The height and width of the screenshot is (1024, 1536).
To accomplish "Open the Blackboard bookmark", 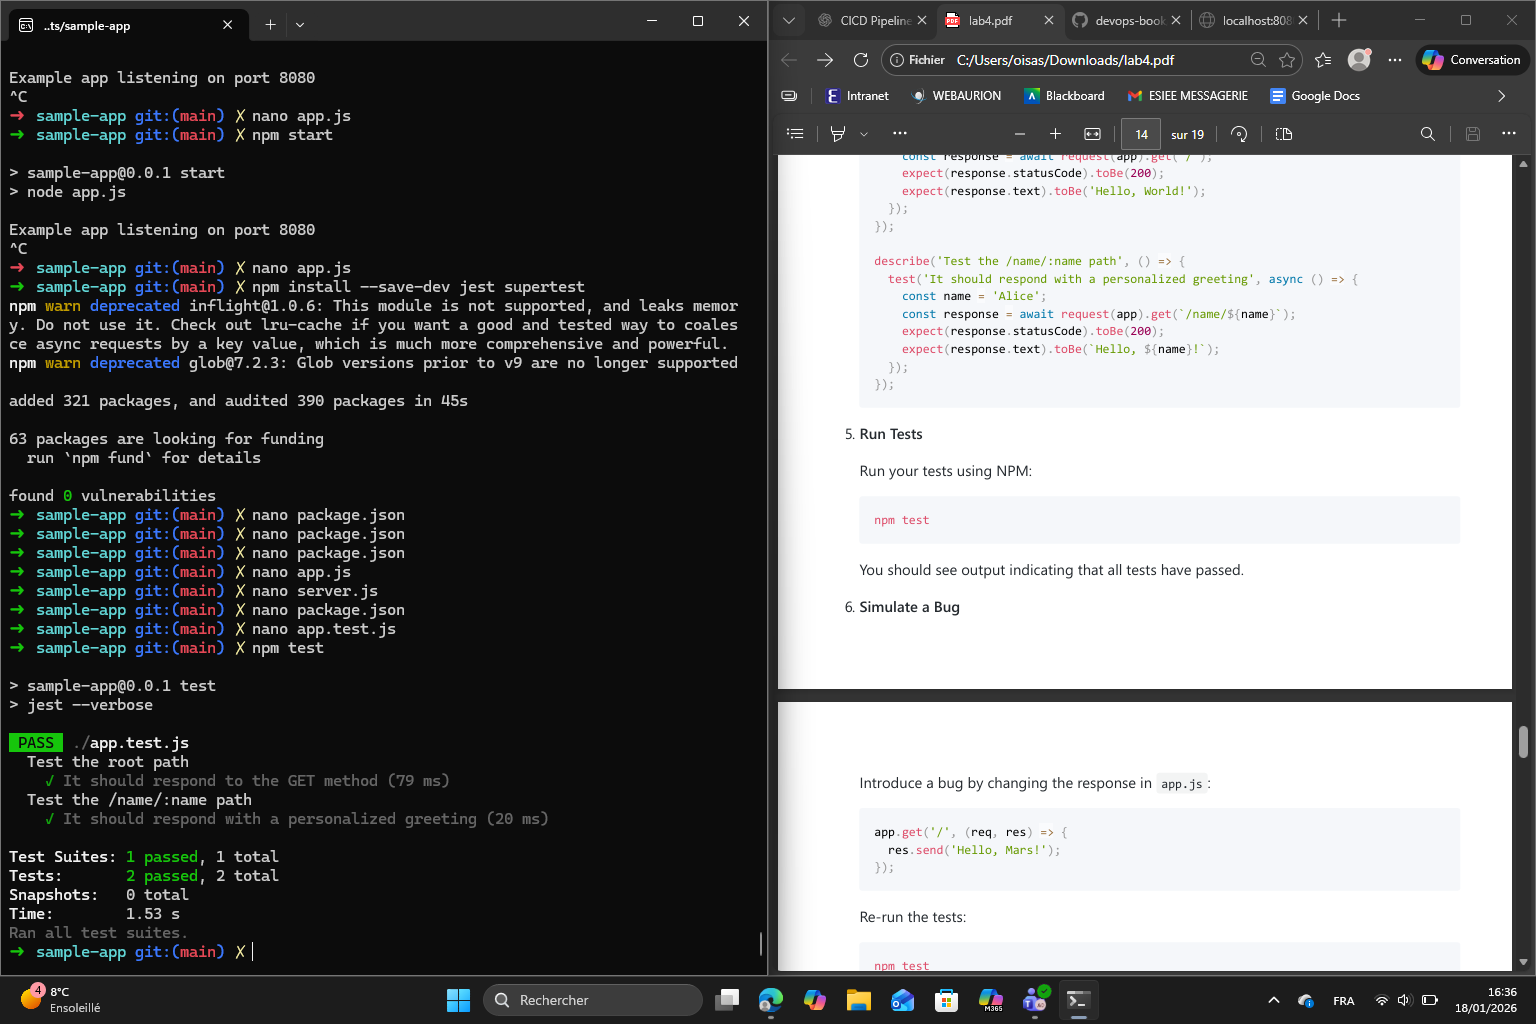I will (x=1064, y=96).
